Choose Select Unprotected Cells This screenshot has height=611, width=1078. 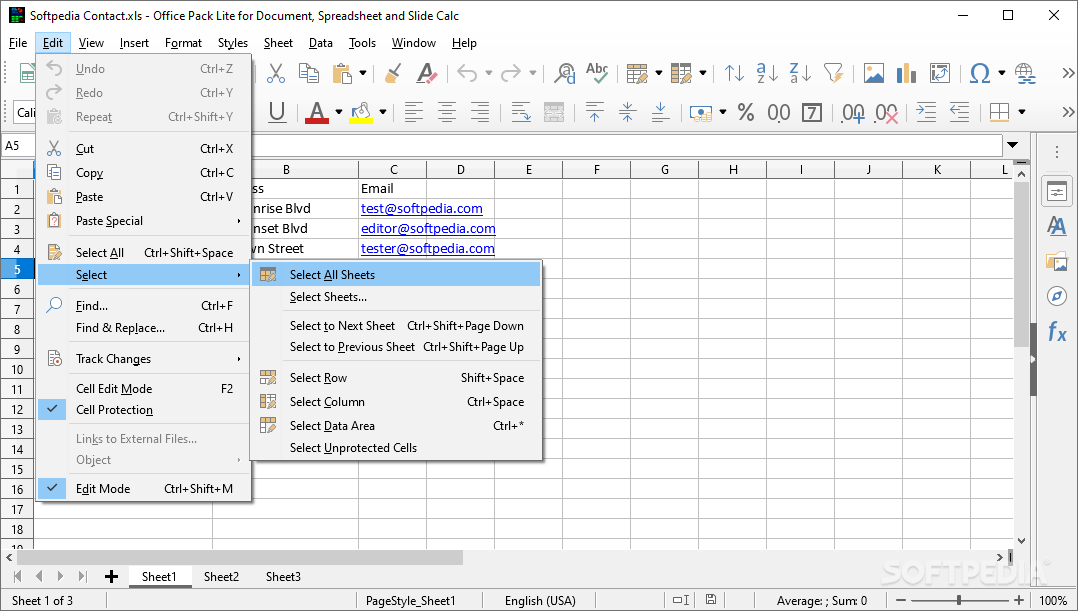[x=396, y=448]
